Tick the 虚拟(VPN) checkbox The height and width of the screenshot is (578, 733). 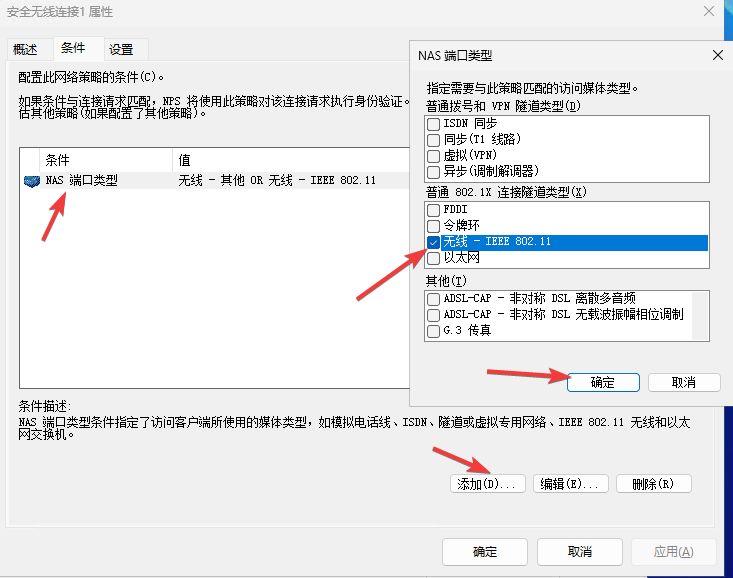coord(433,156)
